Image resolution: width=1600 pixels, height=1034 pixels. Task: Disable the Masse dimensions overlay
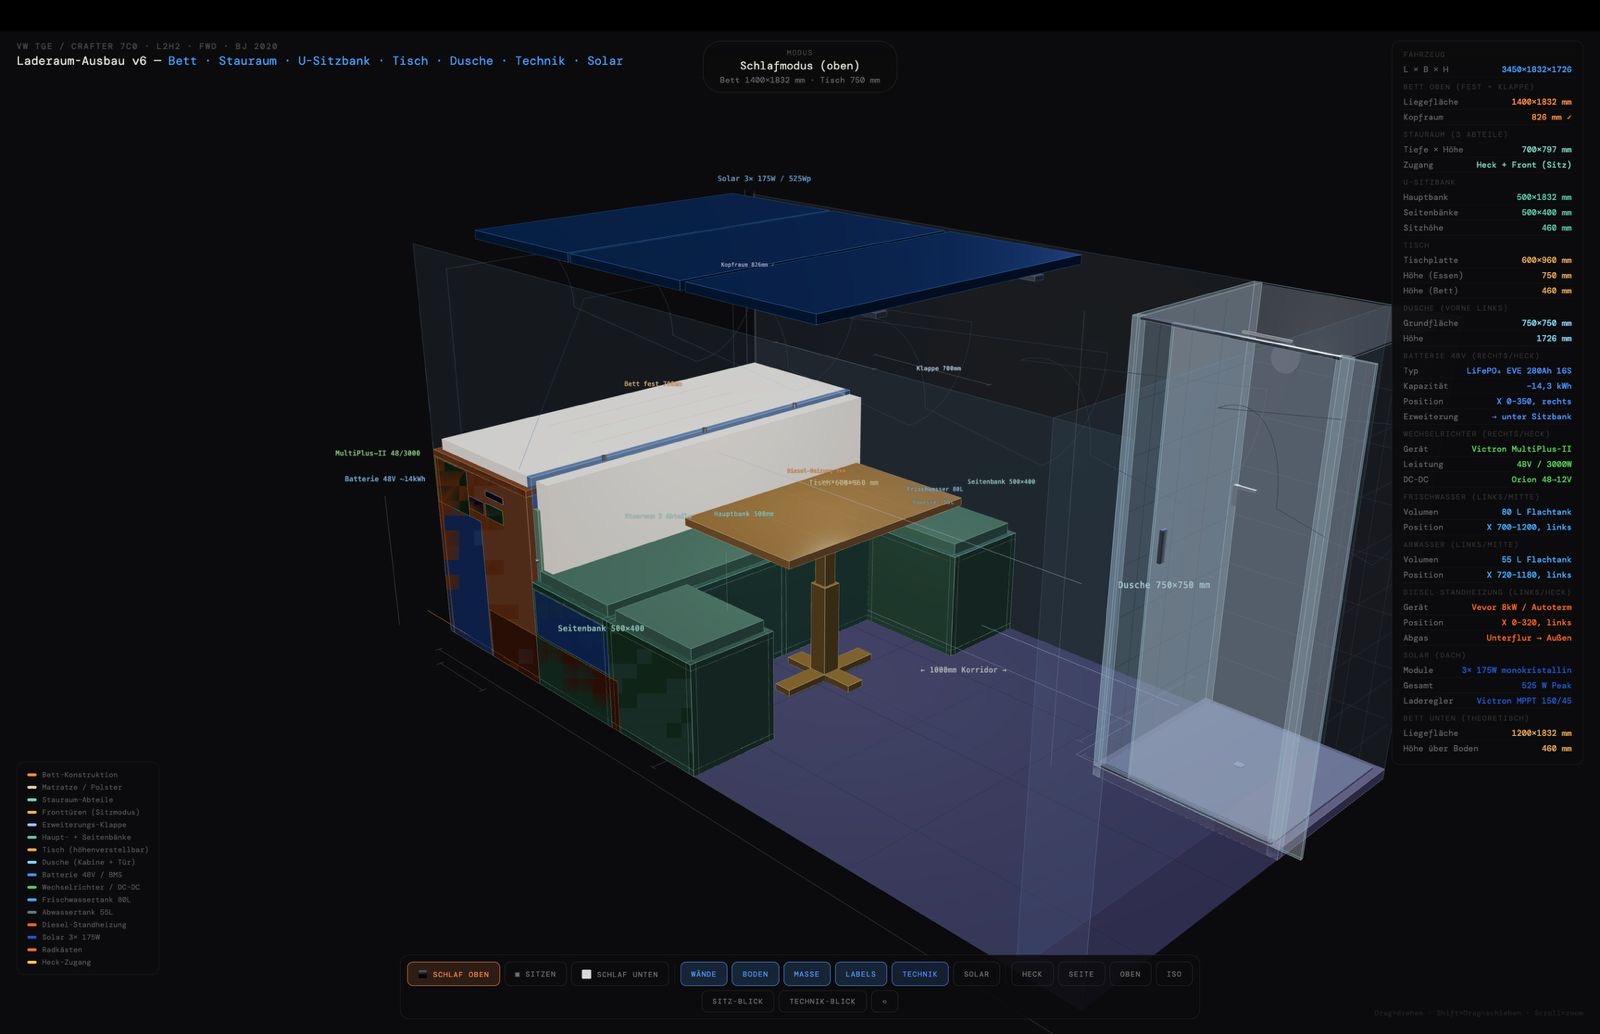click(806, 974)
